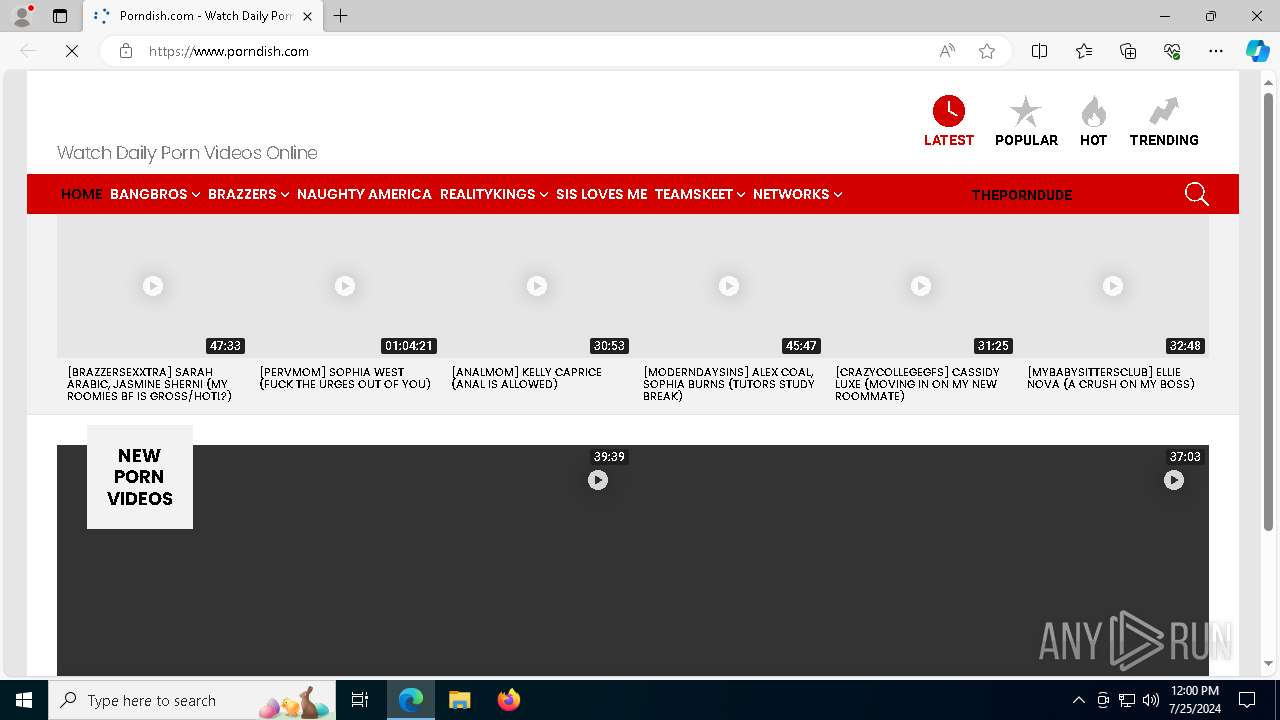Image resolution: width=1280 pixels, height=720 pixels.
Task: Open the Latest clock icon section
Action: (948, 121)
